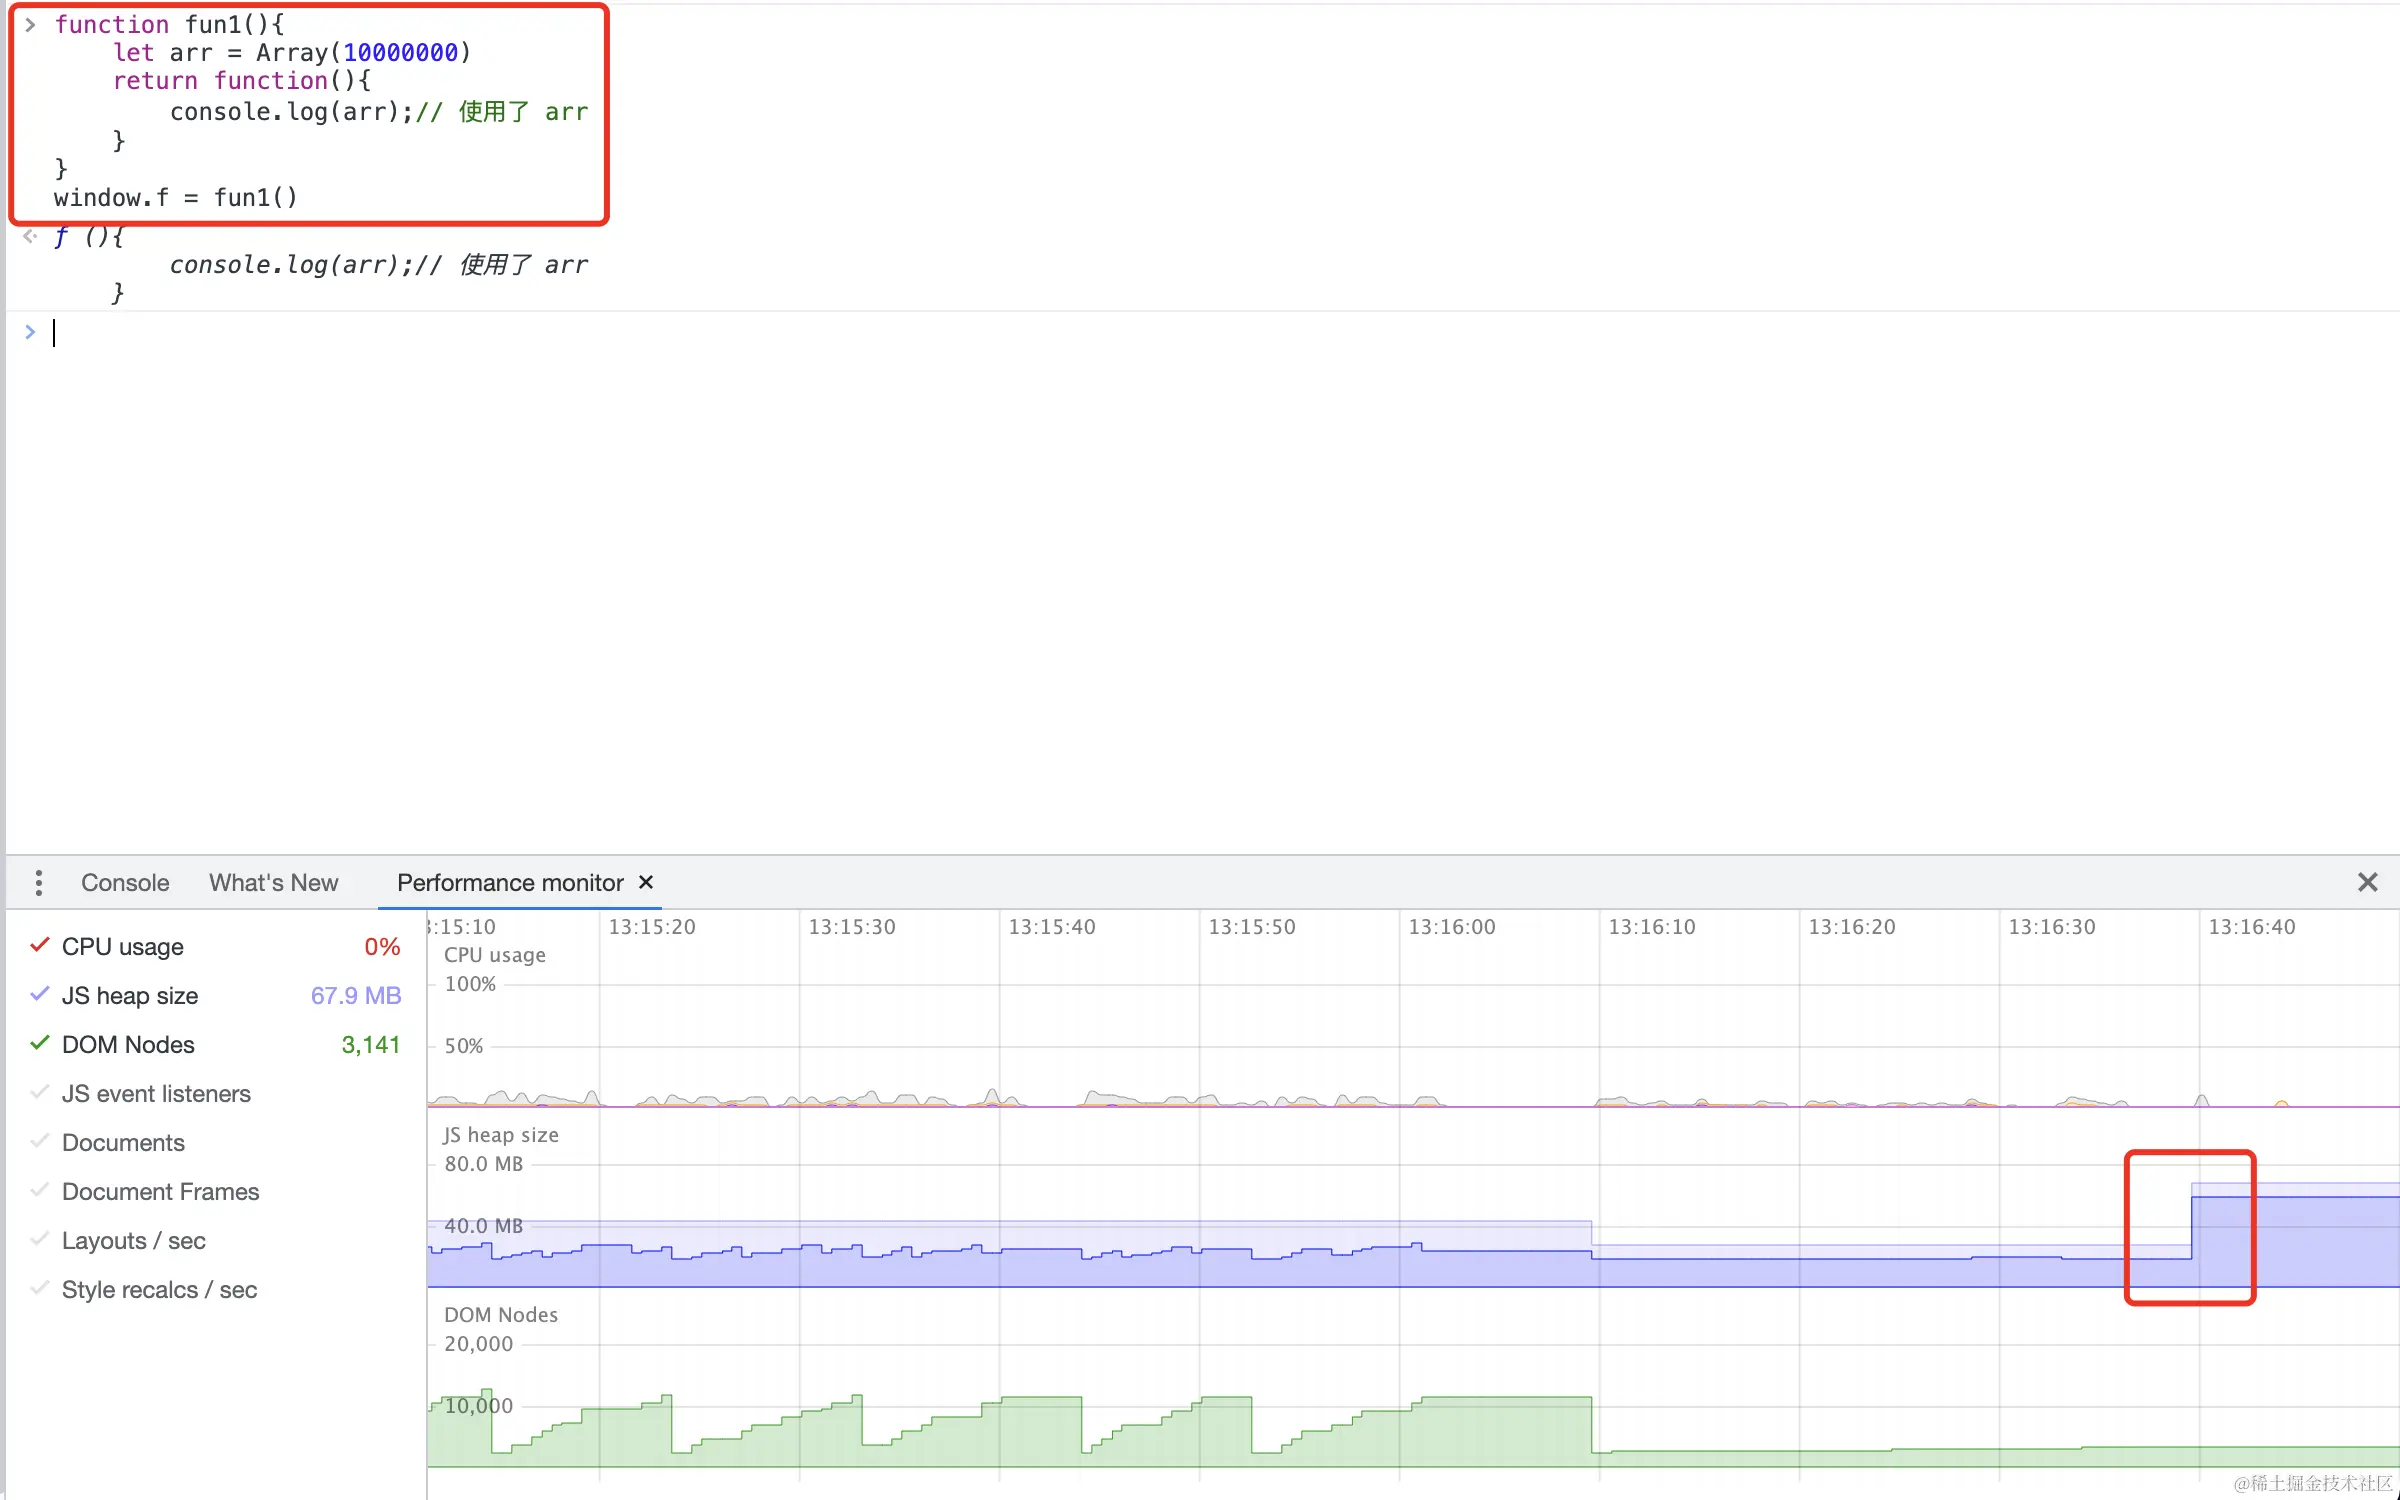
Task: Uncheck DOM Nodes metric
Action: pyautogui.click(x=40, y=1044)
